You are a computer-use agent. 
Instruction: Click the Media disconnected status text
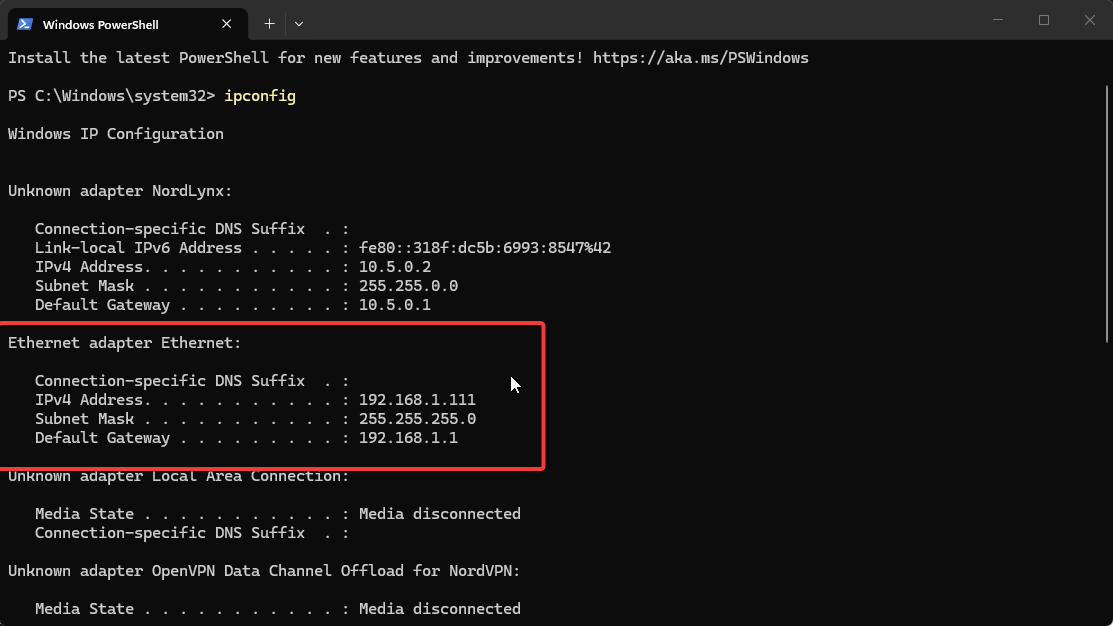(440, 513)
